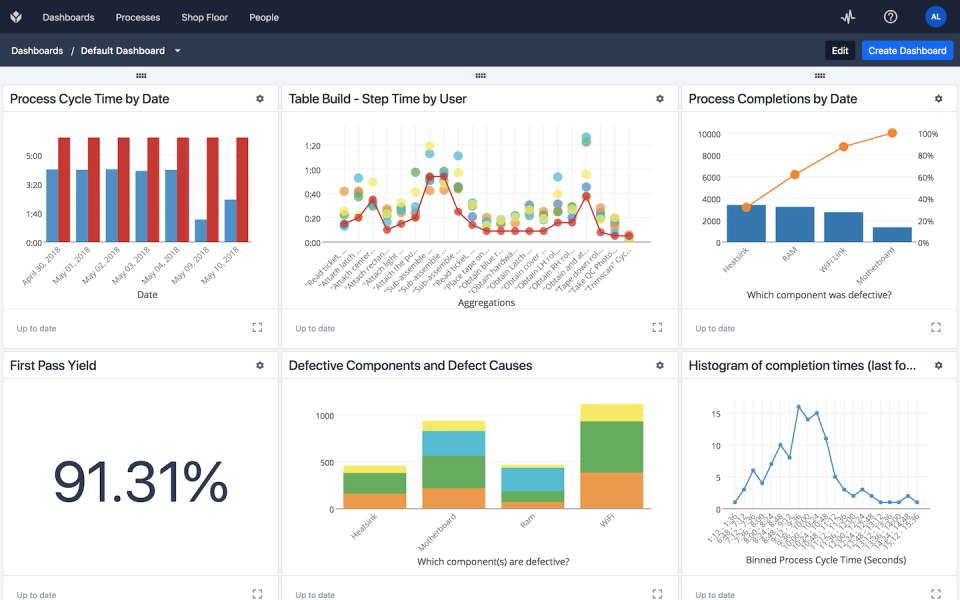Click the drag handle above Table Build widget
This screenshot has width=960, height=600.
[481, 75]
